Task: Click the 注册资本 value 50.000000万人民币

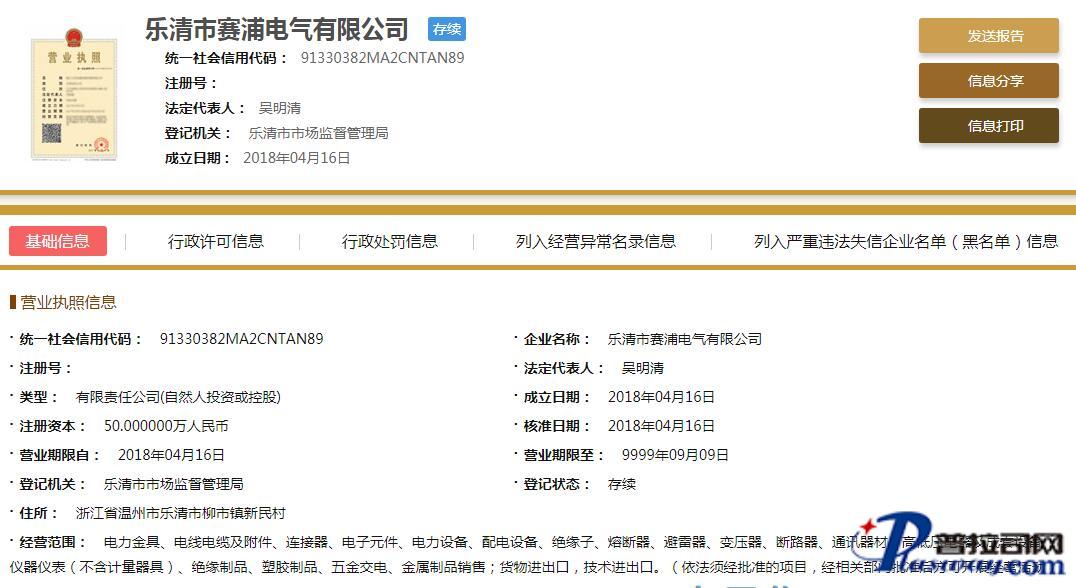Action: coord(166,426)
